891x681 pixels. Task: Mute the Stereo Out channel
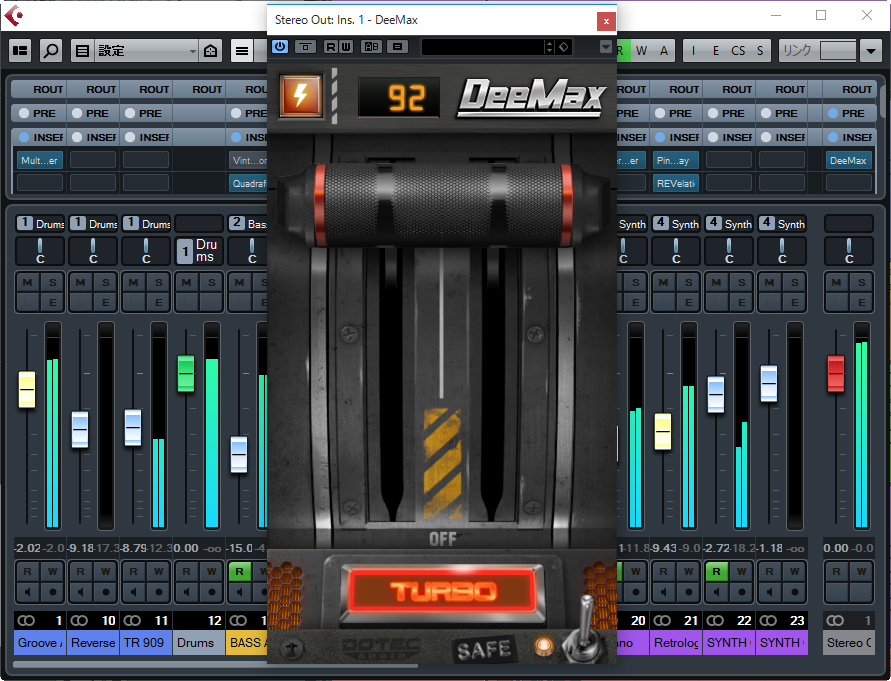[x=836, y=282]
